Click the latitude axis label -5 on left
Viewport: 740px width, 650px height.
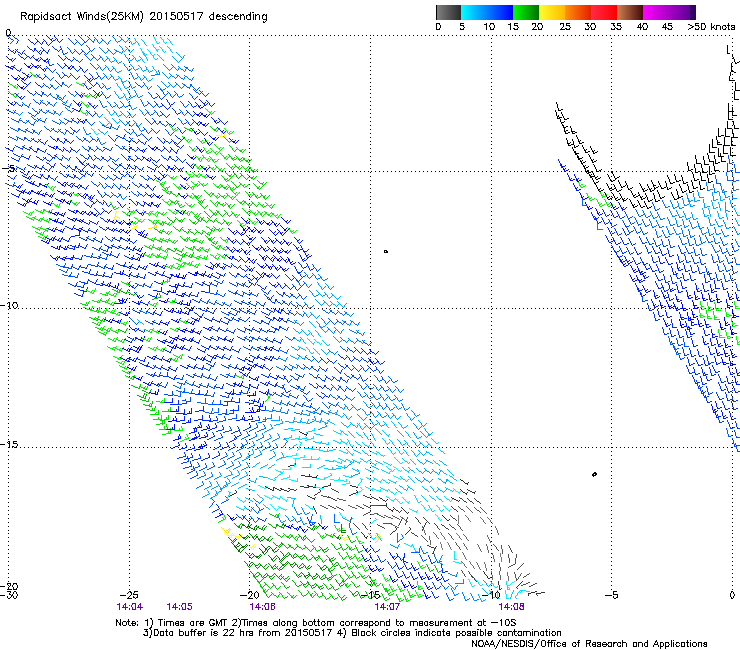click(8, 168)
